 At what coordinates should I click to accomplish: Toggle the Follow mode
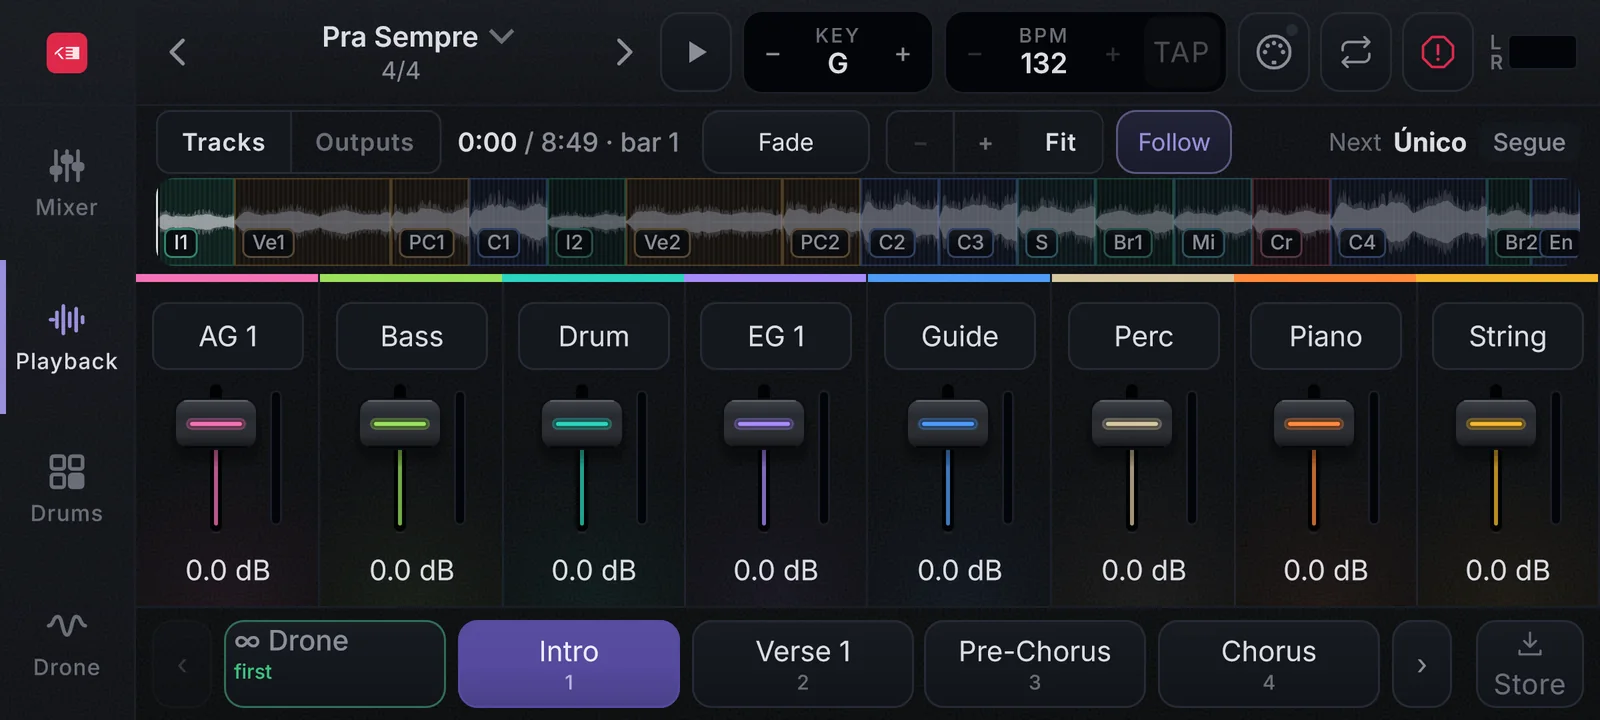[x=1174, y=142]
